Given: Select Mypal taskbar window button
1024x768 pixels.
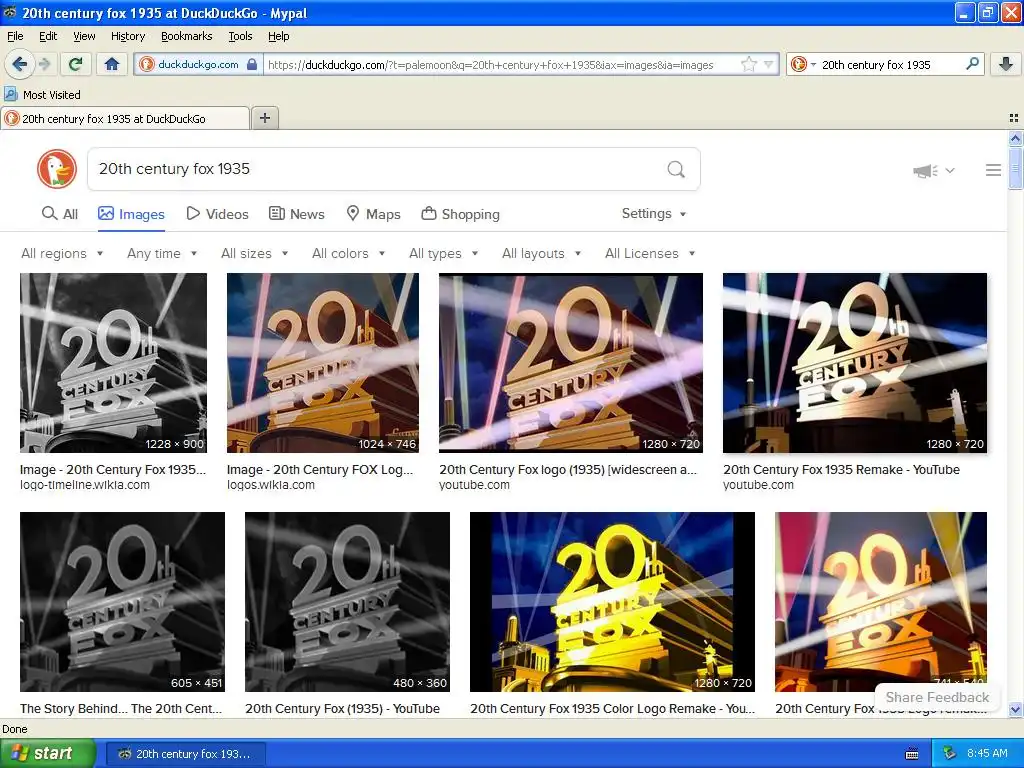Looking at the screenshot, I should (185, 754).
